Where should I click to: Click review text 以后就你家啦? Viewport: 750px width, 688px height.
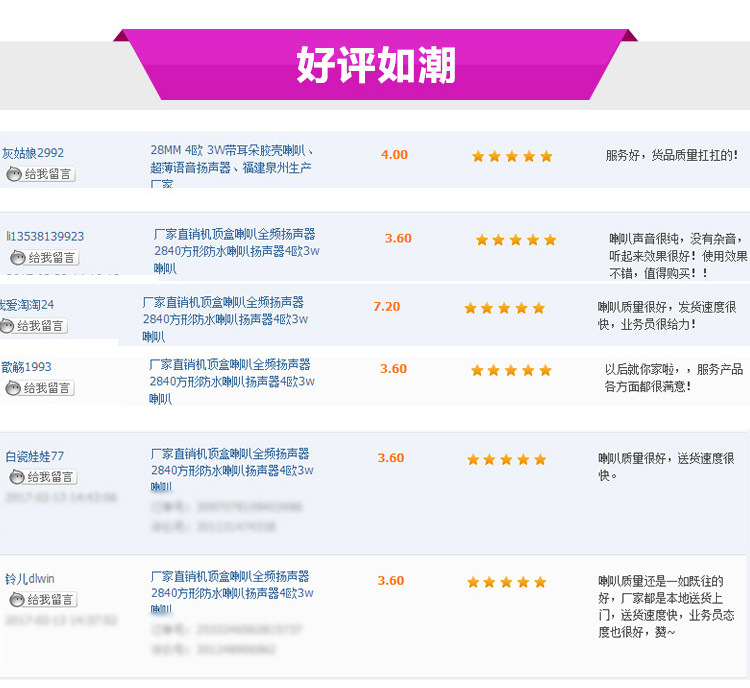(x=673, y=378)
